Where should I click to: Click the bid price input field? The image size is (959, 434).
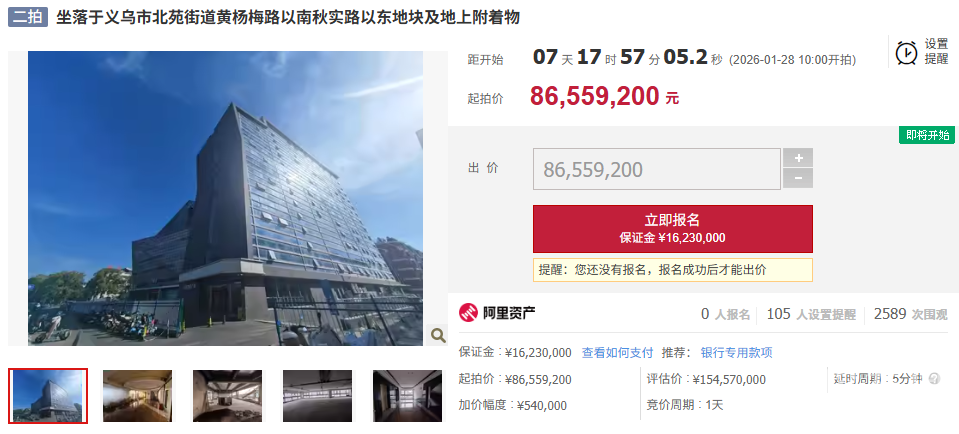pos(657,169)
